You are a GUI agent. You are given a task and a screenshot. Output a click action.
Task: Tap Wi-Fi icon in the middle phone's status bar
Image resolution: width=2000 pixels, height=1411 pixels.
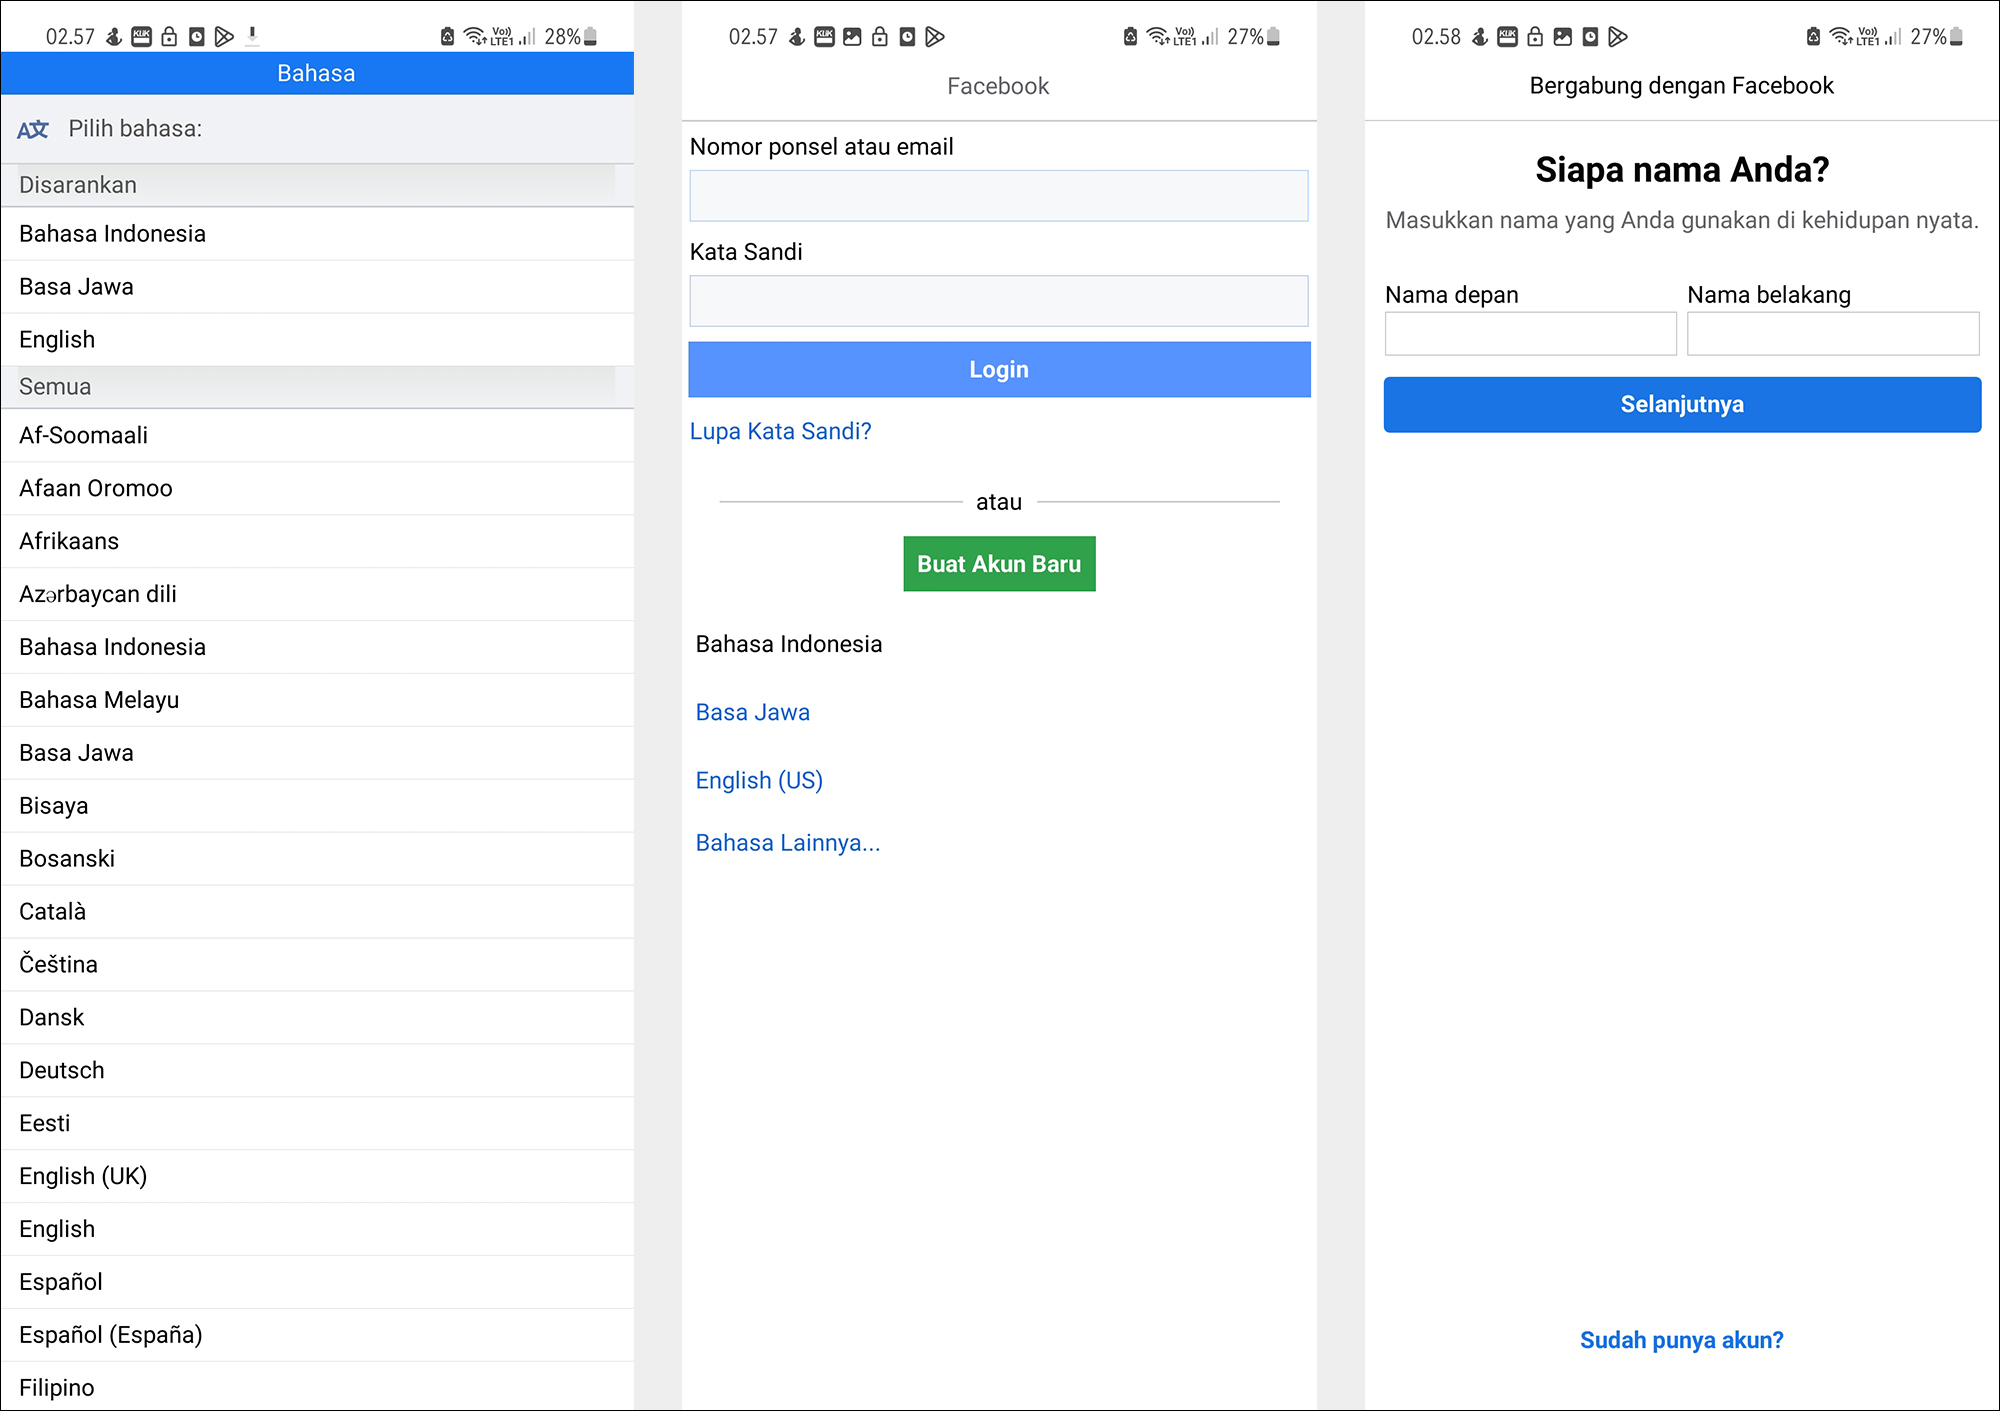coord(1158,37)
